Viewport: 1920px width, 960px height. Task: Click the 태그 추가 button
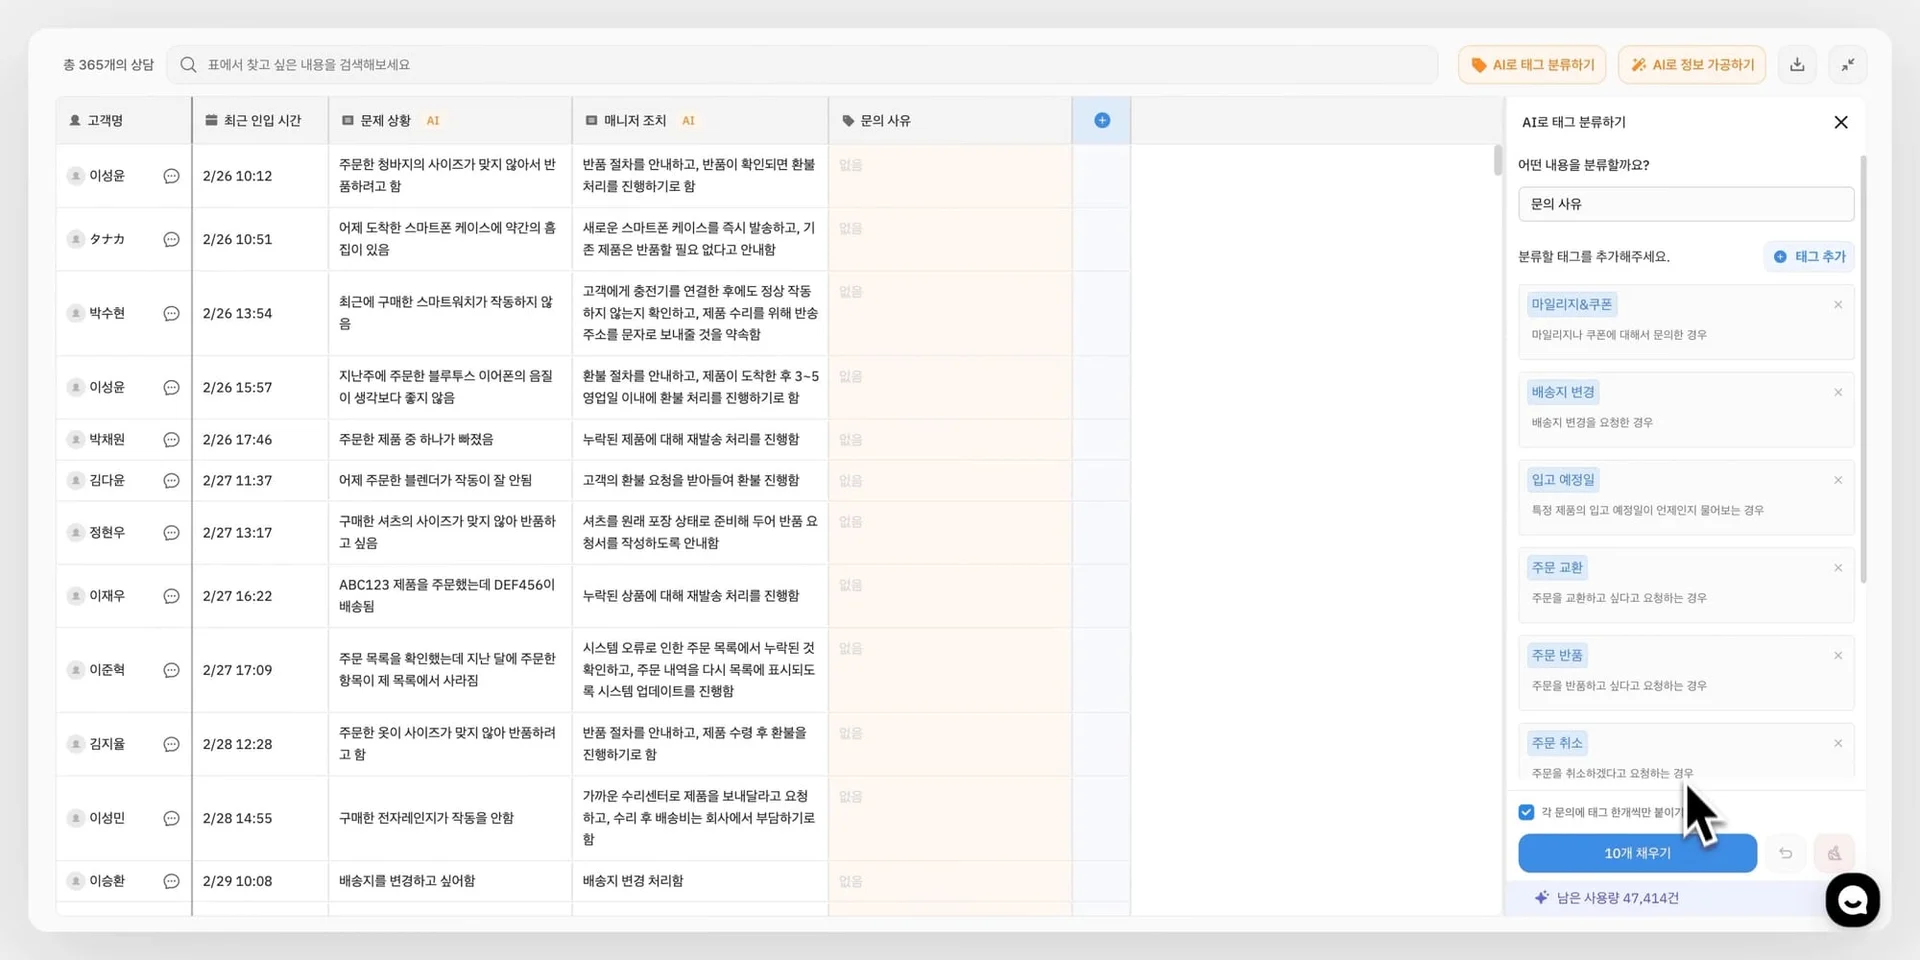tap(1809, 257)
